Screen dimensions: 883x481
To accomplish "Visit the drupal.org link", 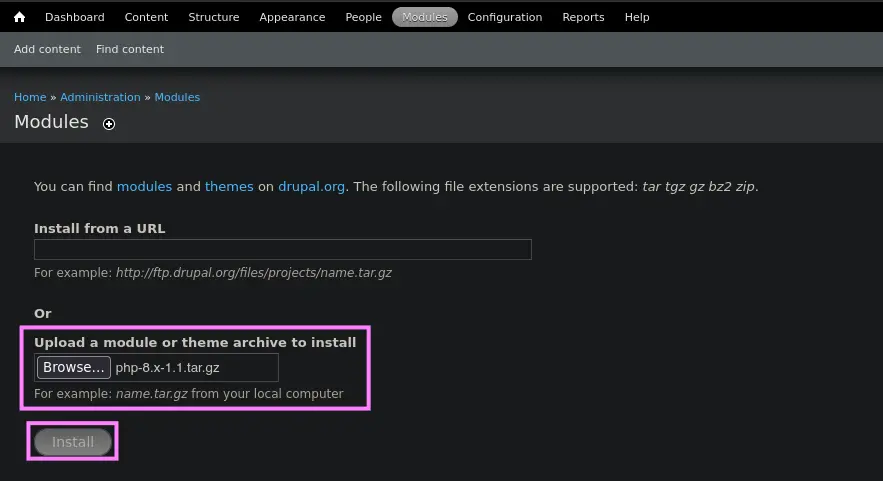I will pos(312,186).
